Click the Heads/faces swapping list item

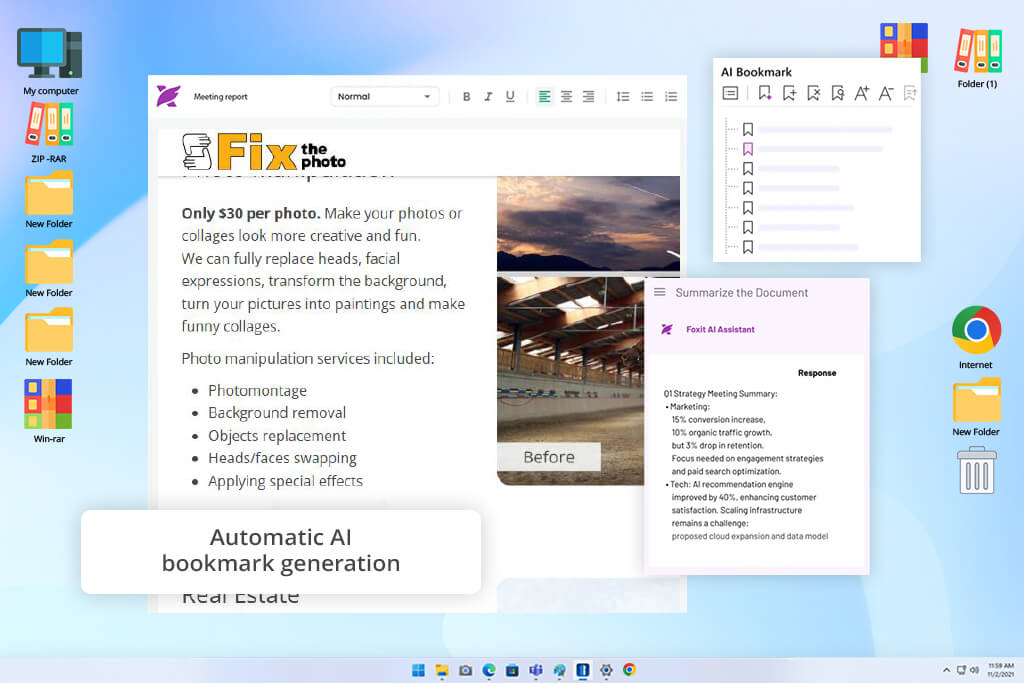[x=282, y=458]
